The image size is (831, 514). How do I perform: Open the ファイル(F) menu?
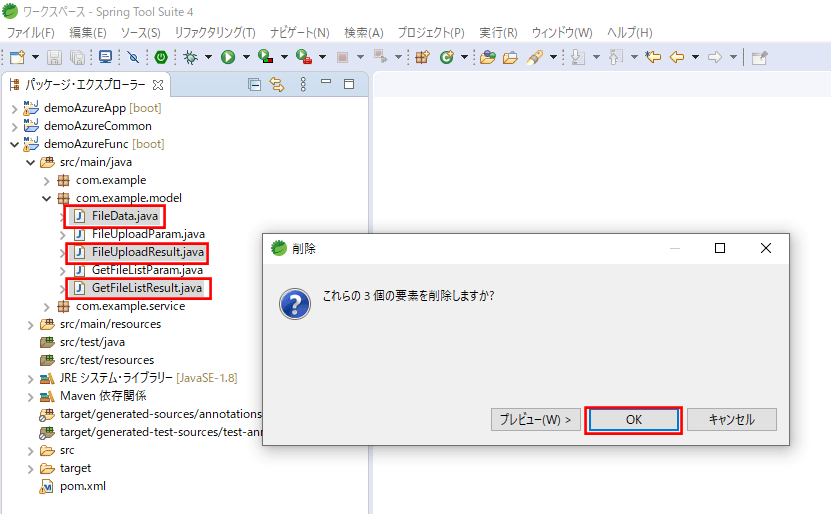pyautogui.click(x=31, y=33)
